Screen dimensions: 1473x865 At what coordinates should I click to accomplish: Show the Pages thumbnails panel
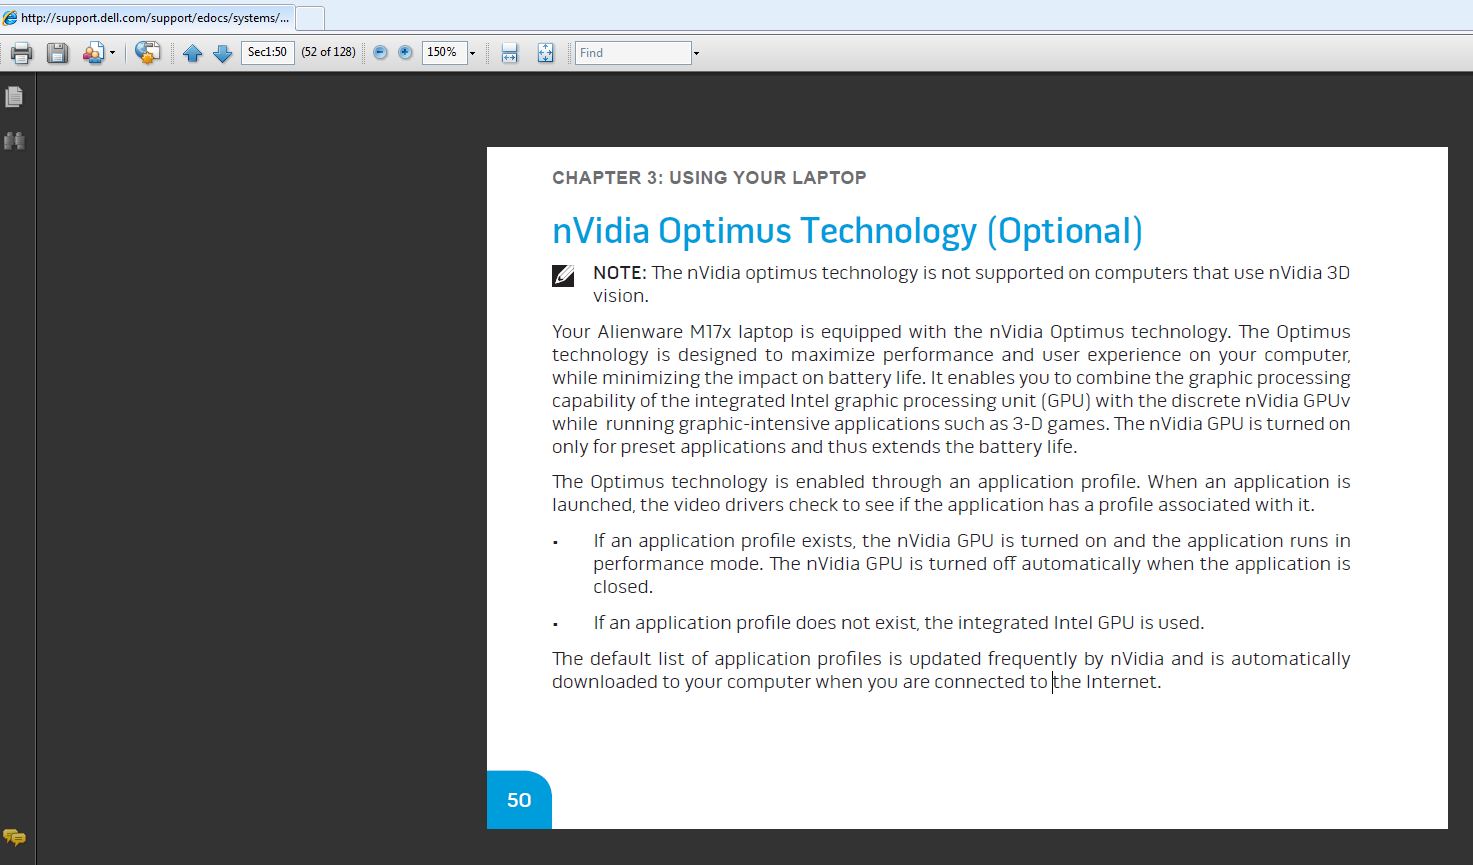tap(14, 97)
